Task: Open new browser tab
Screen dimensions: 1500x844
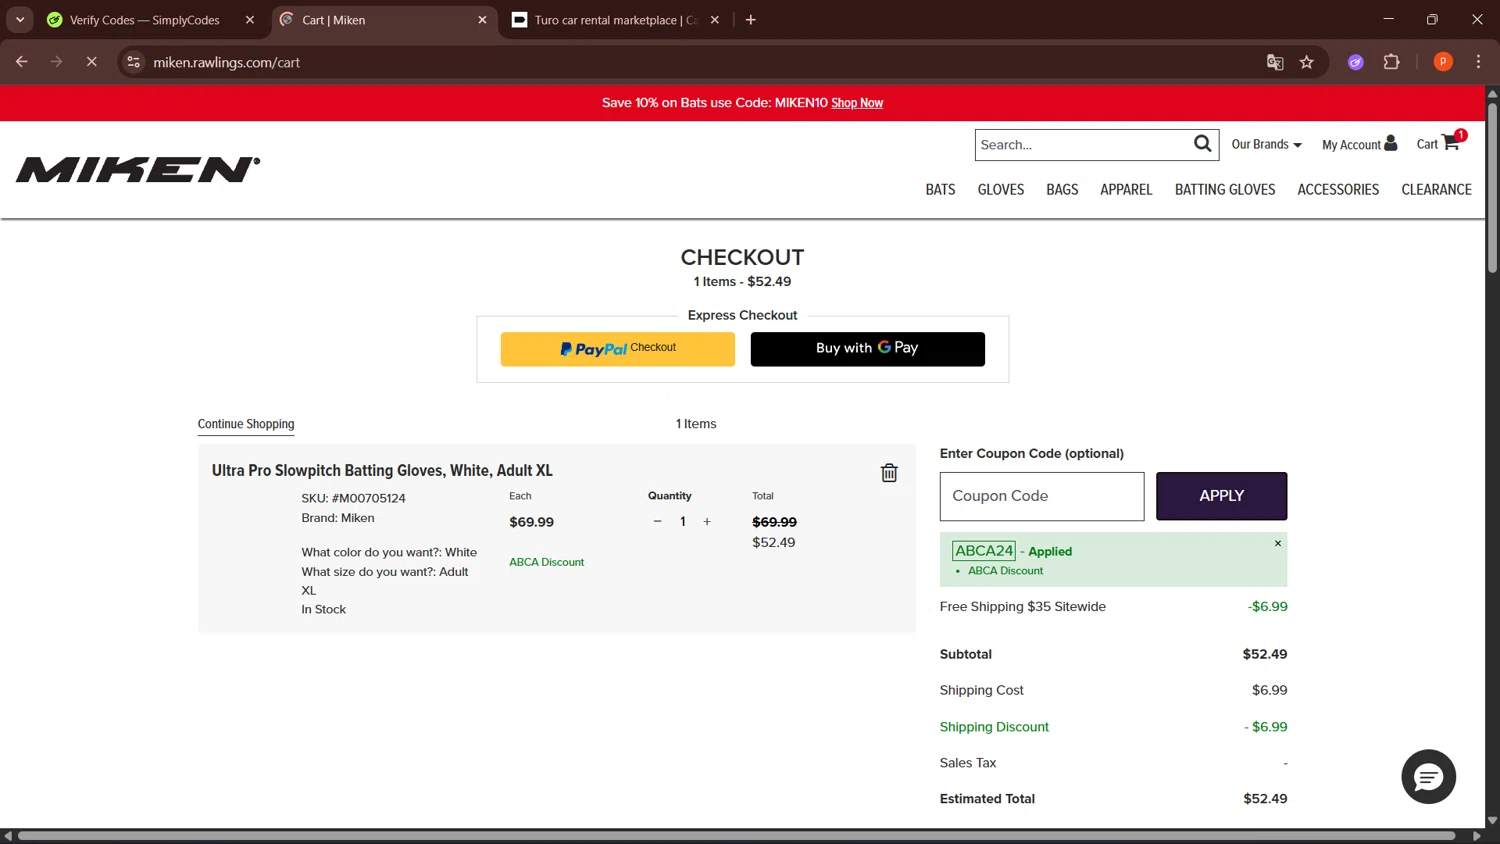Action: pyautogui.click(x=750, y=20)
